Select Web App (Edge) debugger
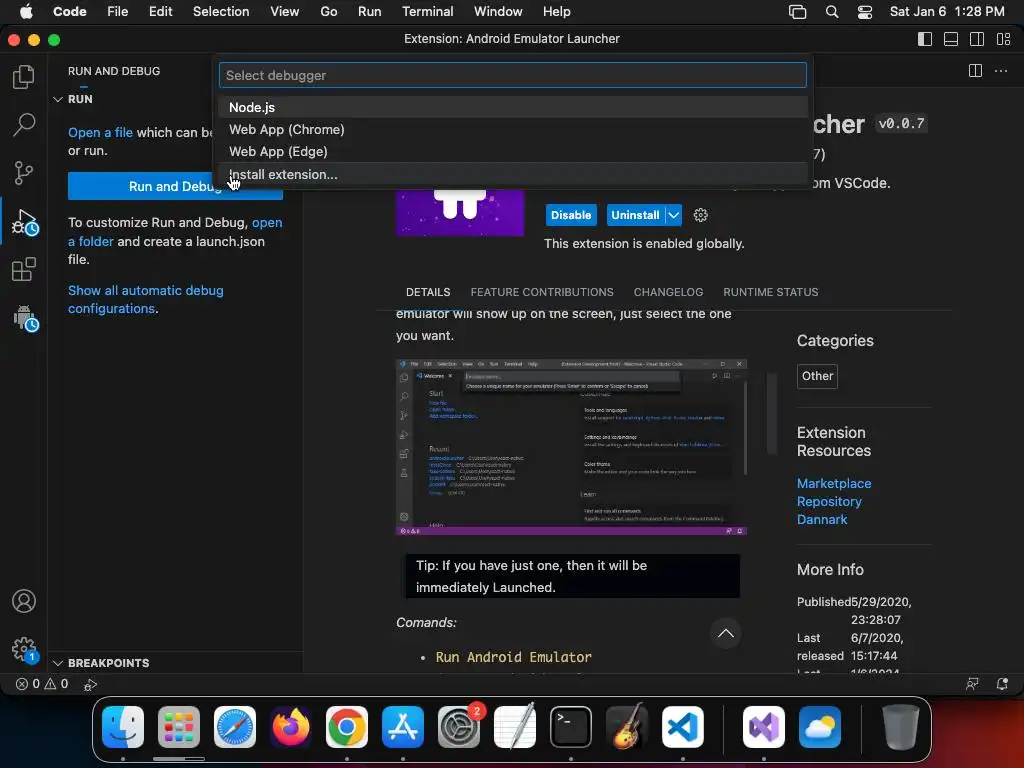 [513, 152]
